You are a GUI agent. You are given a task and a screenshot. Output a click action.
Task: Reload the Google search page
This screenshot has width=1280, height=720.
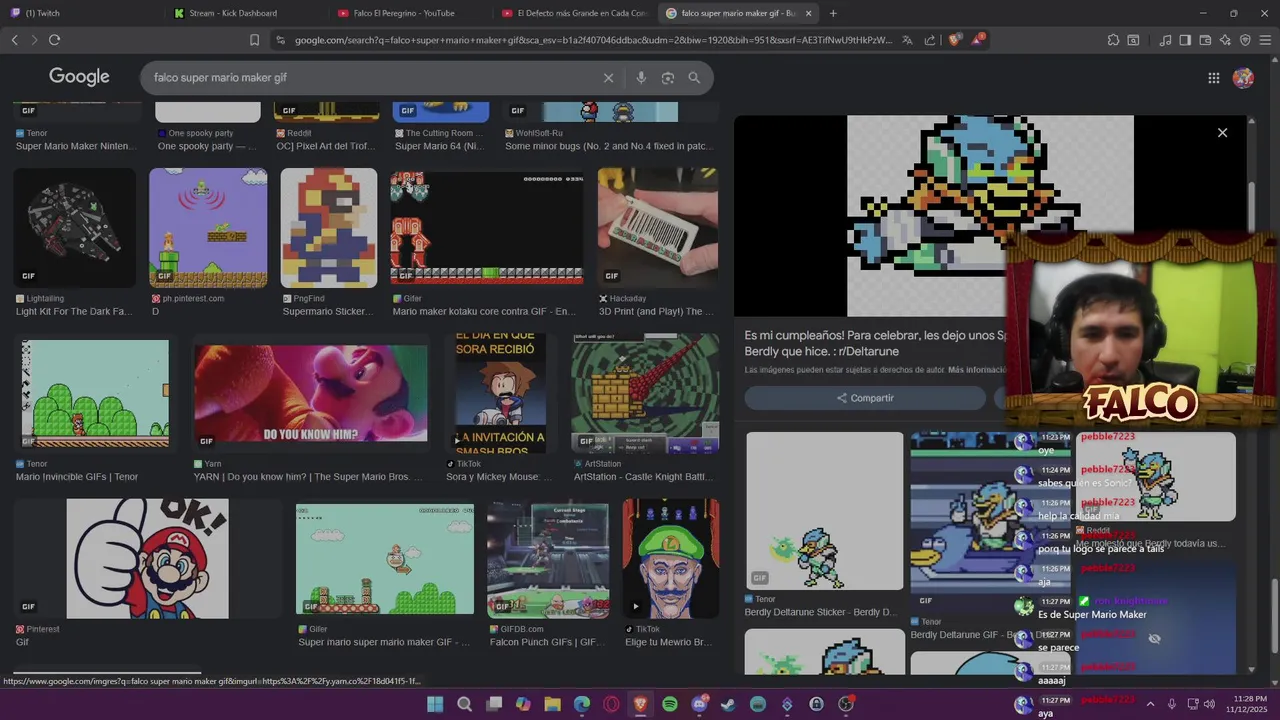pos(54,40)
